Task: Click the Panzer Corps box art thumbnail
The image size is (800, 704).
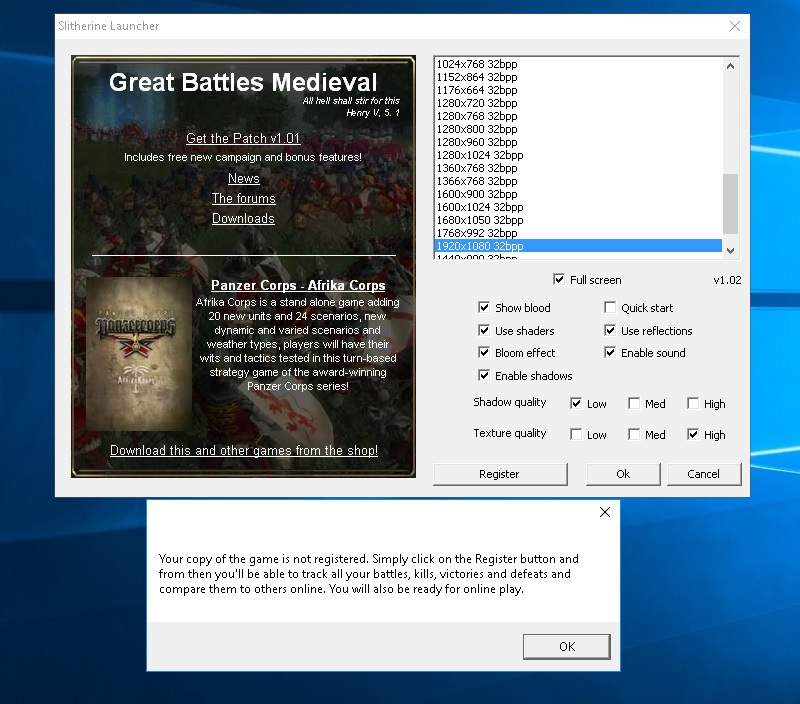Action: point(139,354)
